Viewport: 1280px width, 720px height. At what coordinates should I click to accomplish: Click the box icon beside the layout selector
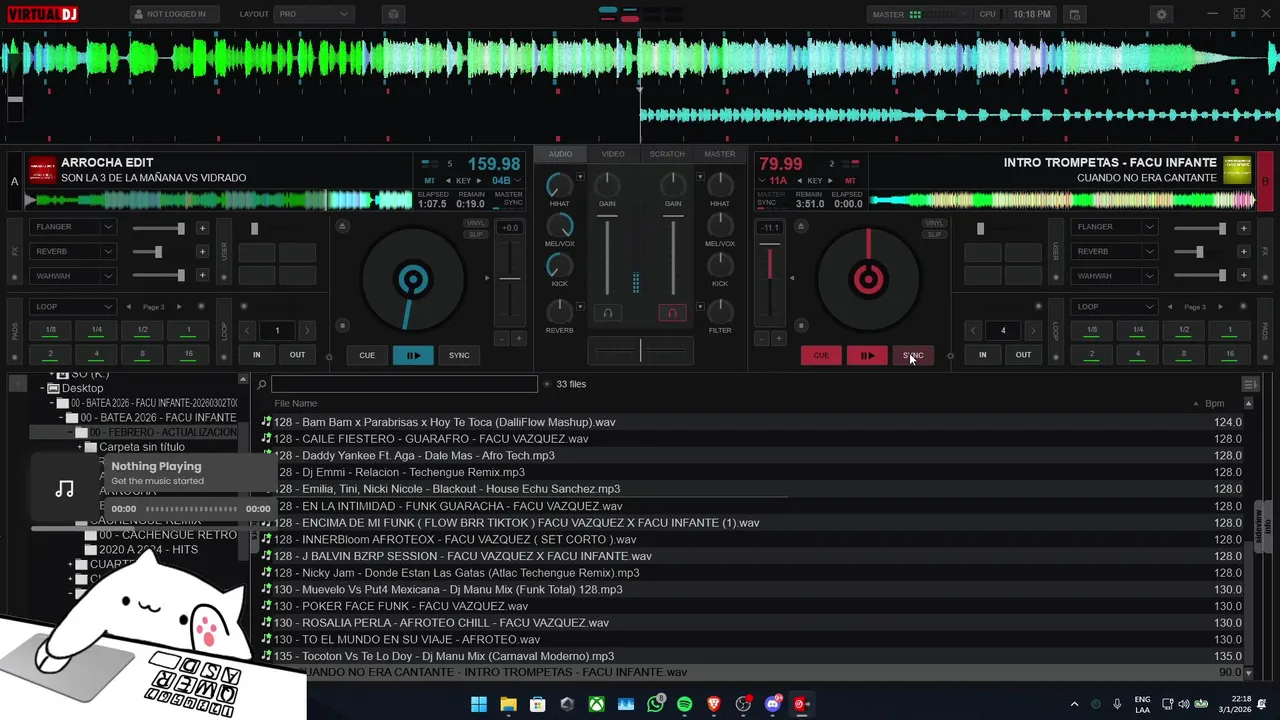[x=393, y=14]
